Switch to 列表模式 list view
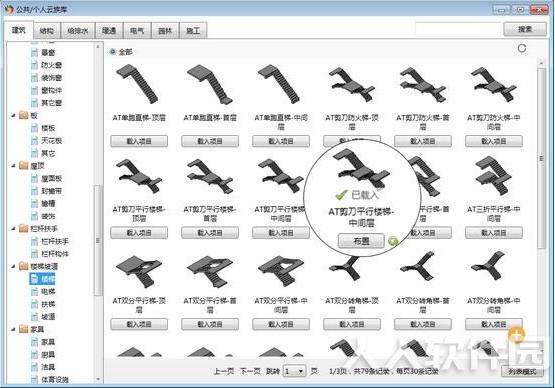 [522, 371]
